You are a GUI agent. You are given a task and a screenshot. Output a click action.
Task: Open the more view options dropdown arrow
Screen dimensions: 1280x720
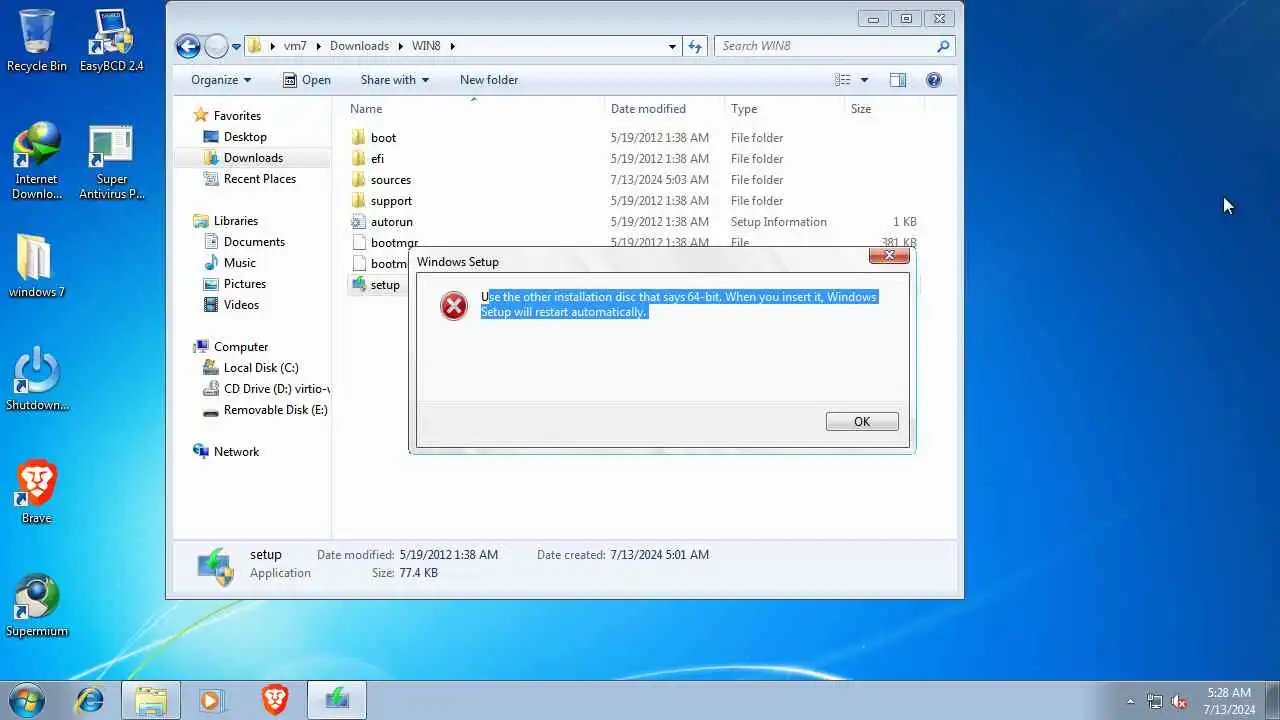(x=864, y=80)
